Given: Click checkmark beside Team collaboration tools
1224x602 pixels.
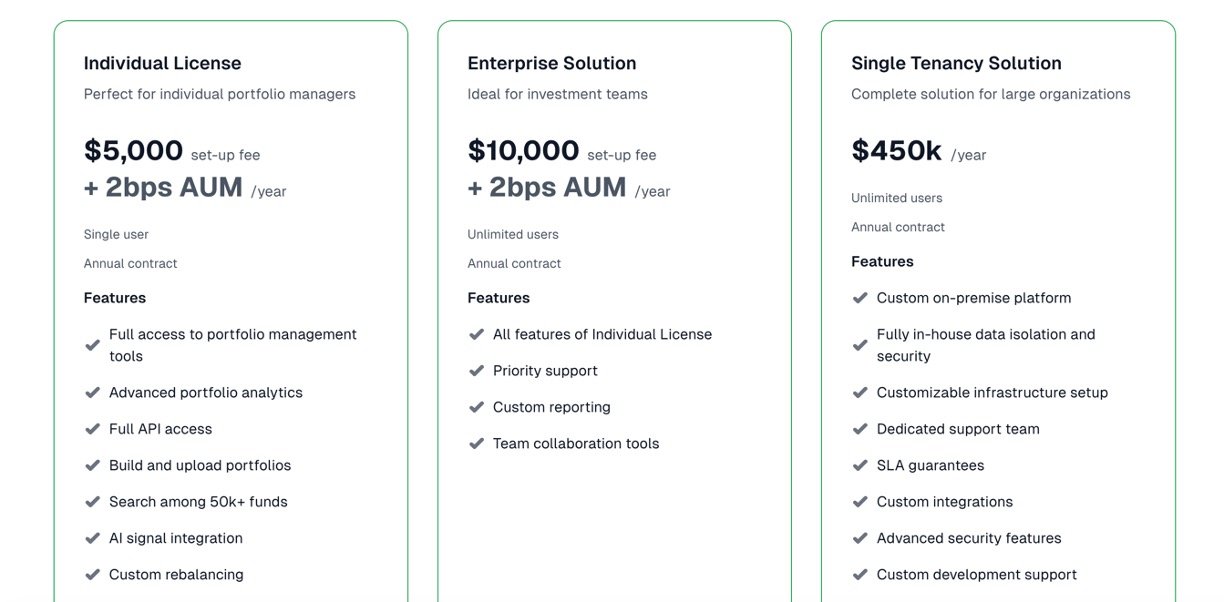Looking at the screenshot, I should pos(476,444).
